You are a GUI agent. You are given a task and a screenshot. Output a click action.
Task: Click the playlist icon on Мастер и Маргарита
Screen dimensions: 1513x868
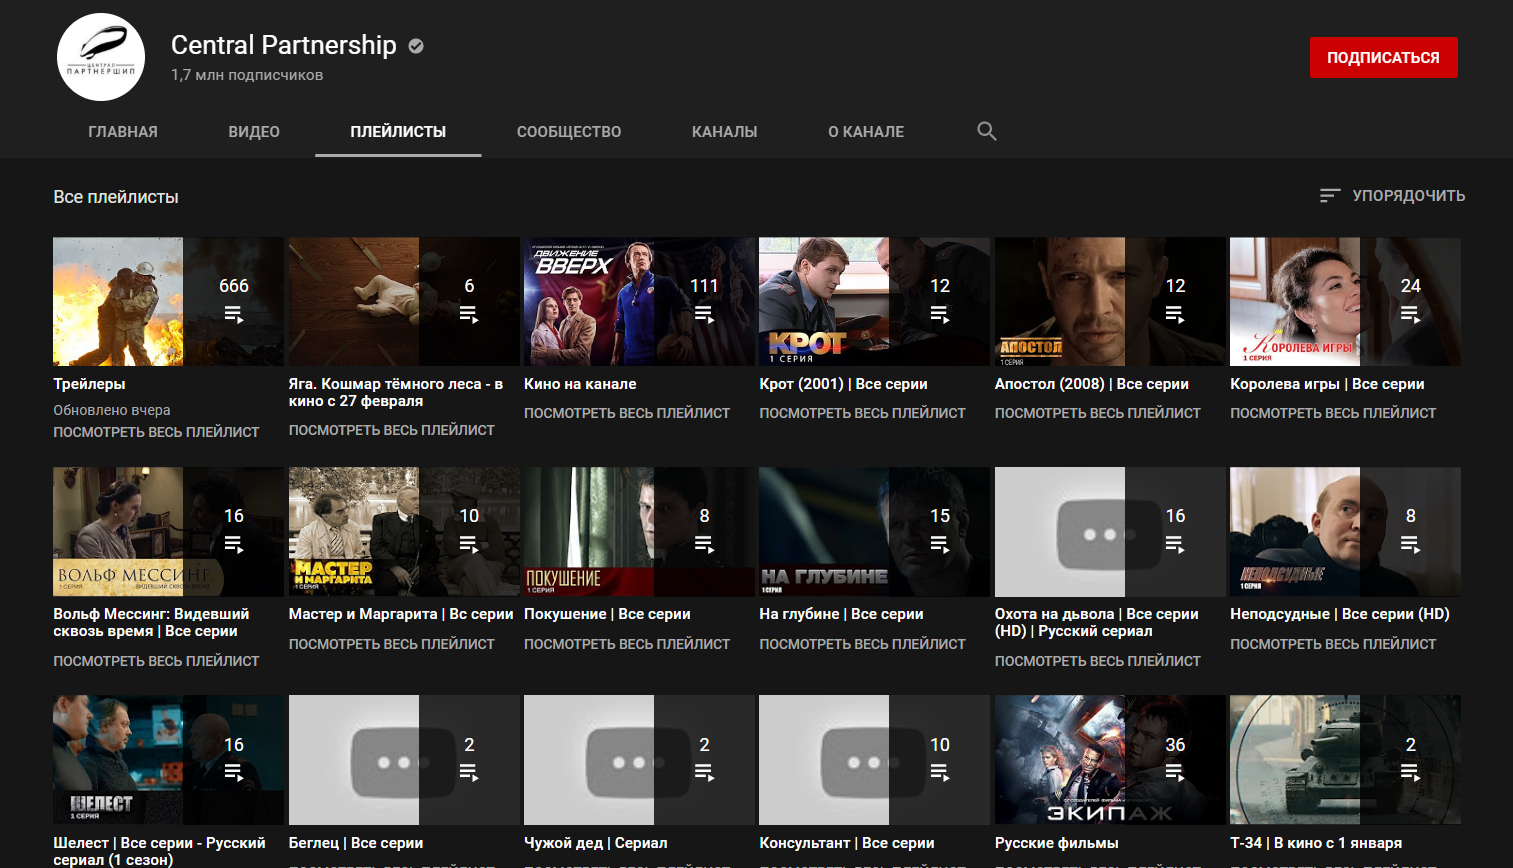coord(469,545)
